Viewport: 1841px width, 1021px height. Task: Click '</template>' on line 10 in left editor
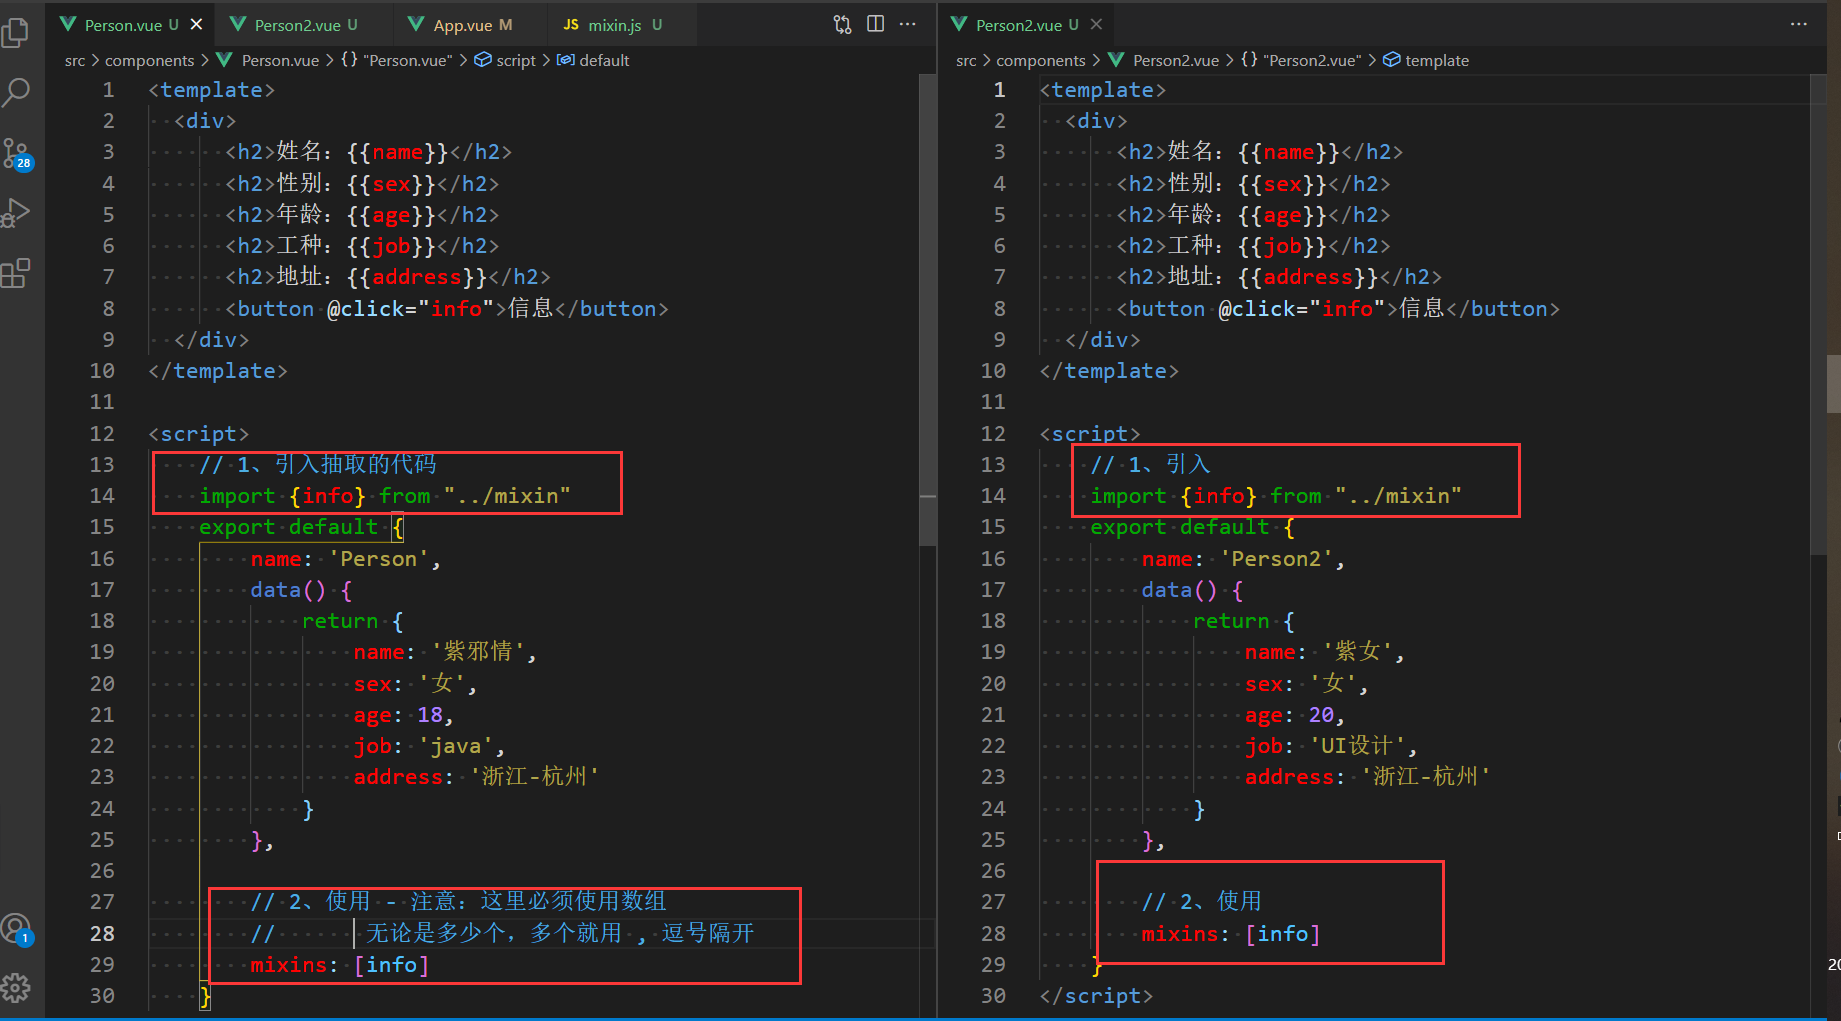click(x=218, y=371)
